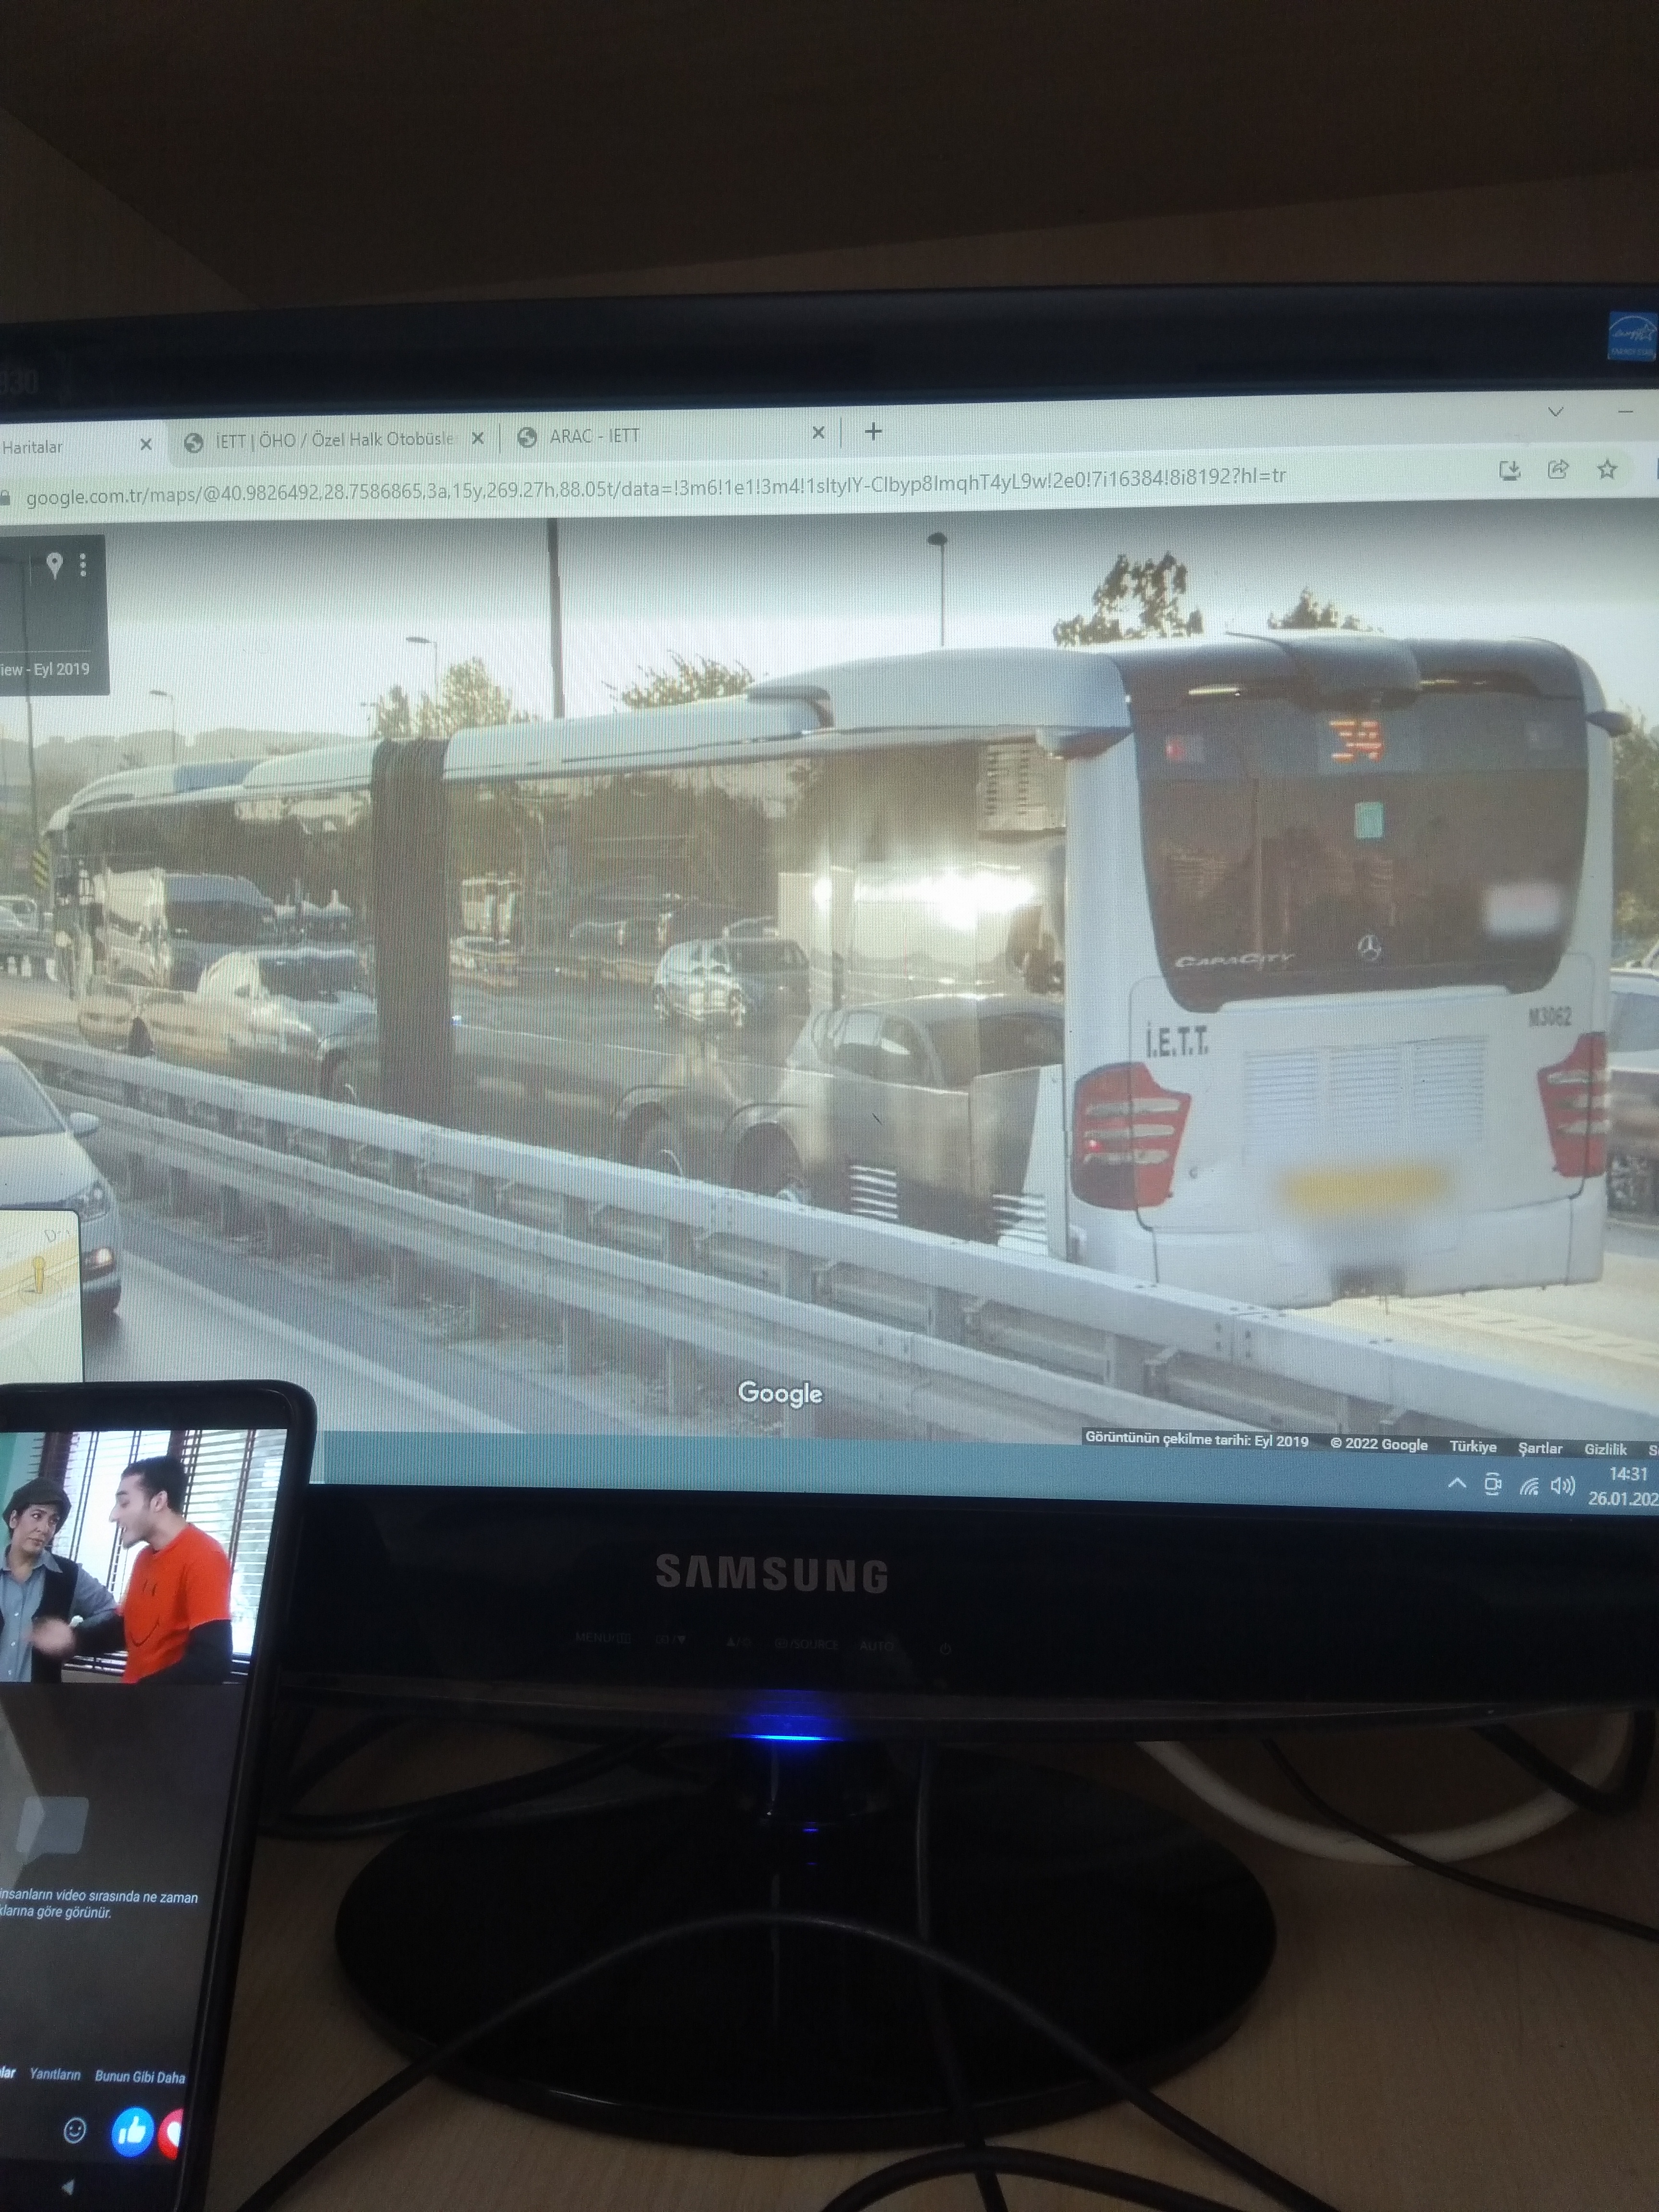This screenshot has width=1659, height=2212.
Task: Show hidden system tray icons chevron
Action: coord(1457,1484)
